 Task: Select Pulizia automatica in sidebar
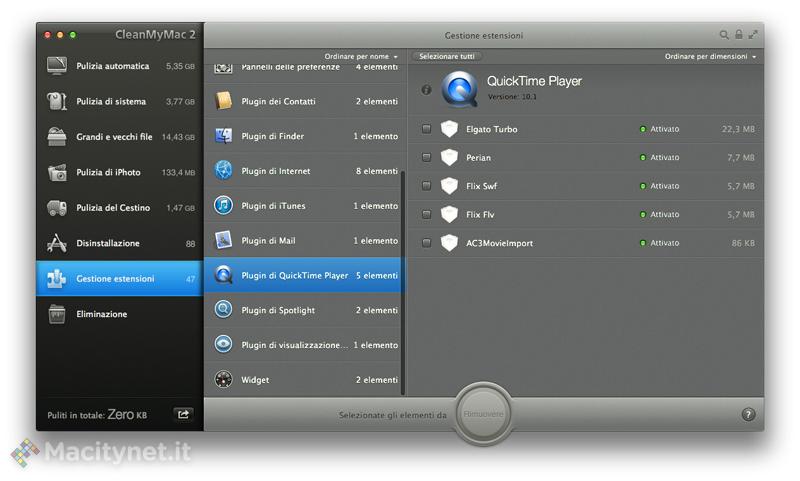[x=120, y=66]
